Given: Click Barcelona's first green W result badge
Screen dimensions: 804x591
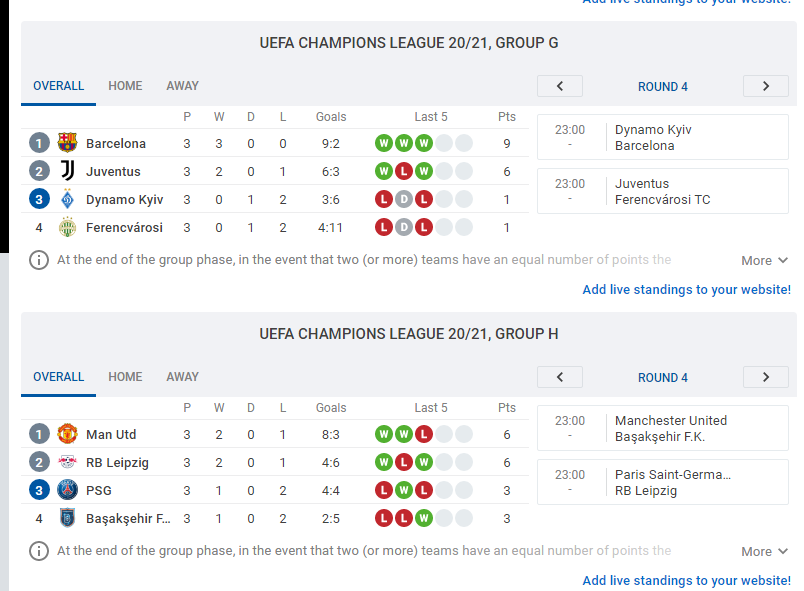Looking at the screenshot, I should point(384,143).
